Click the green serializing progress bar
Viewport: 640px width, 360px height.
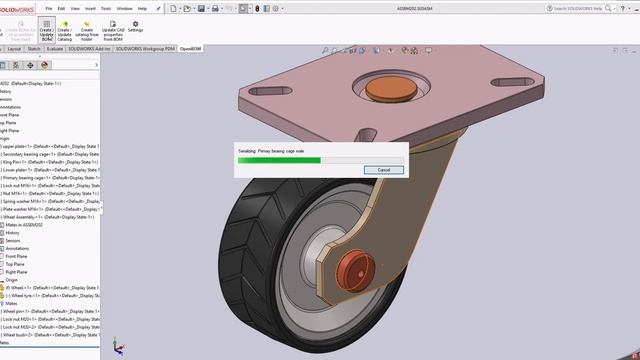point(279,160)
